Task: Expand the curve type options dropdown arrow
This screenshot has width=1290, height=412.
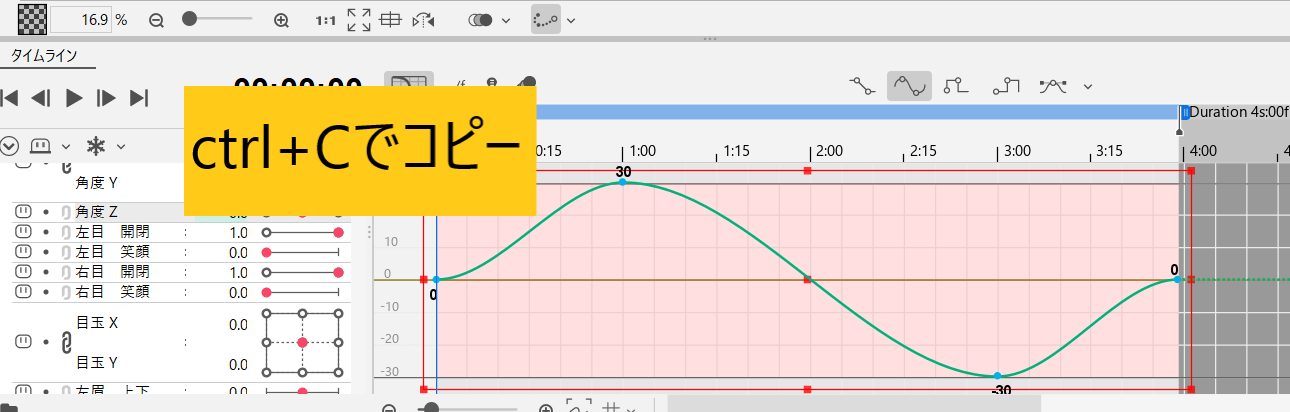Action: [1087, 86]
